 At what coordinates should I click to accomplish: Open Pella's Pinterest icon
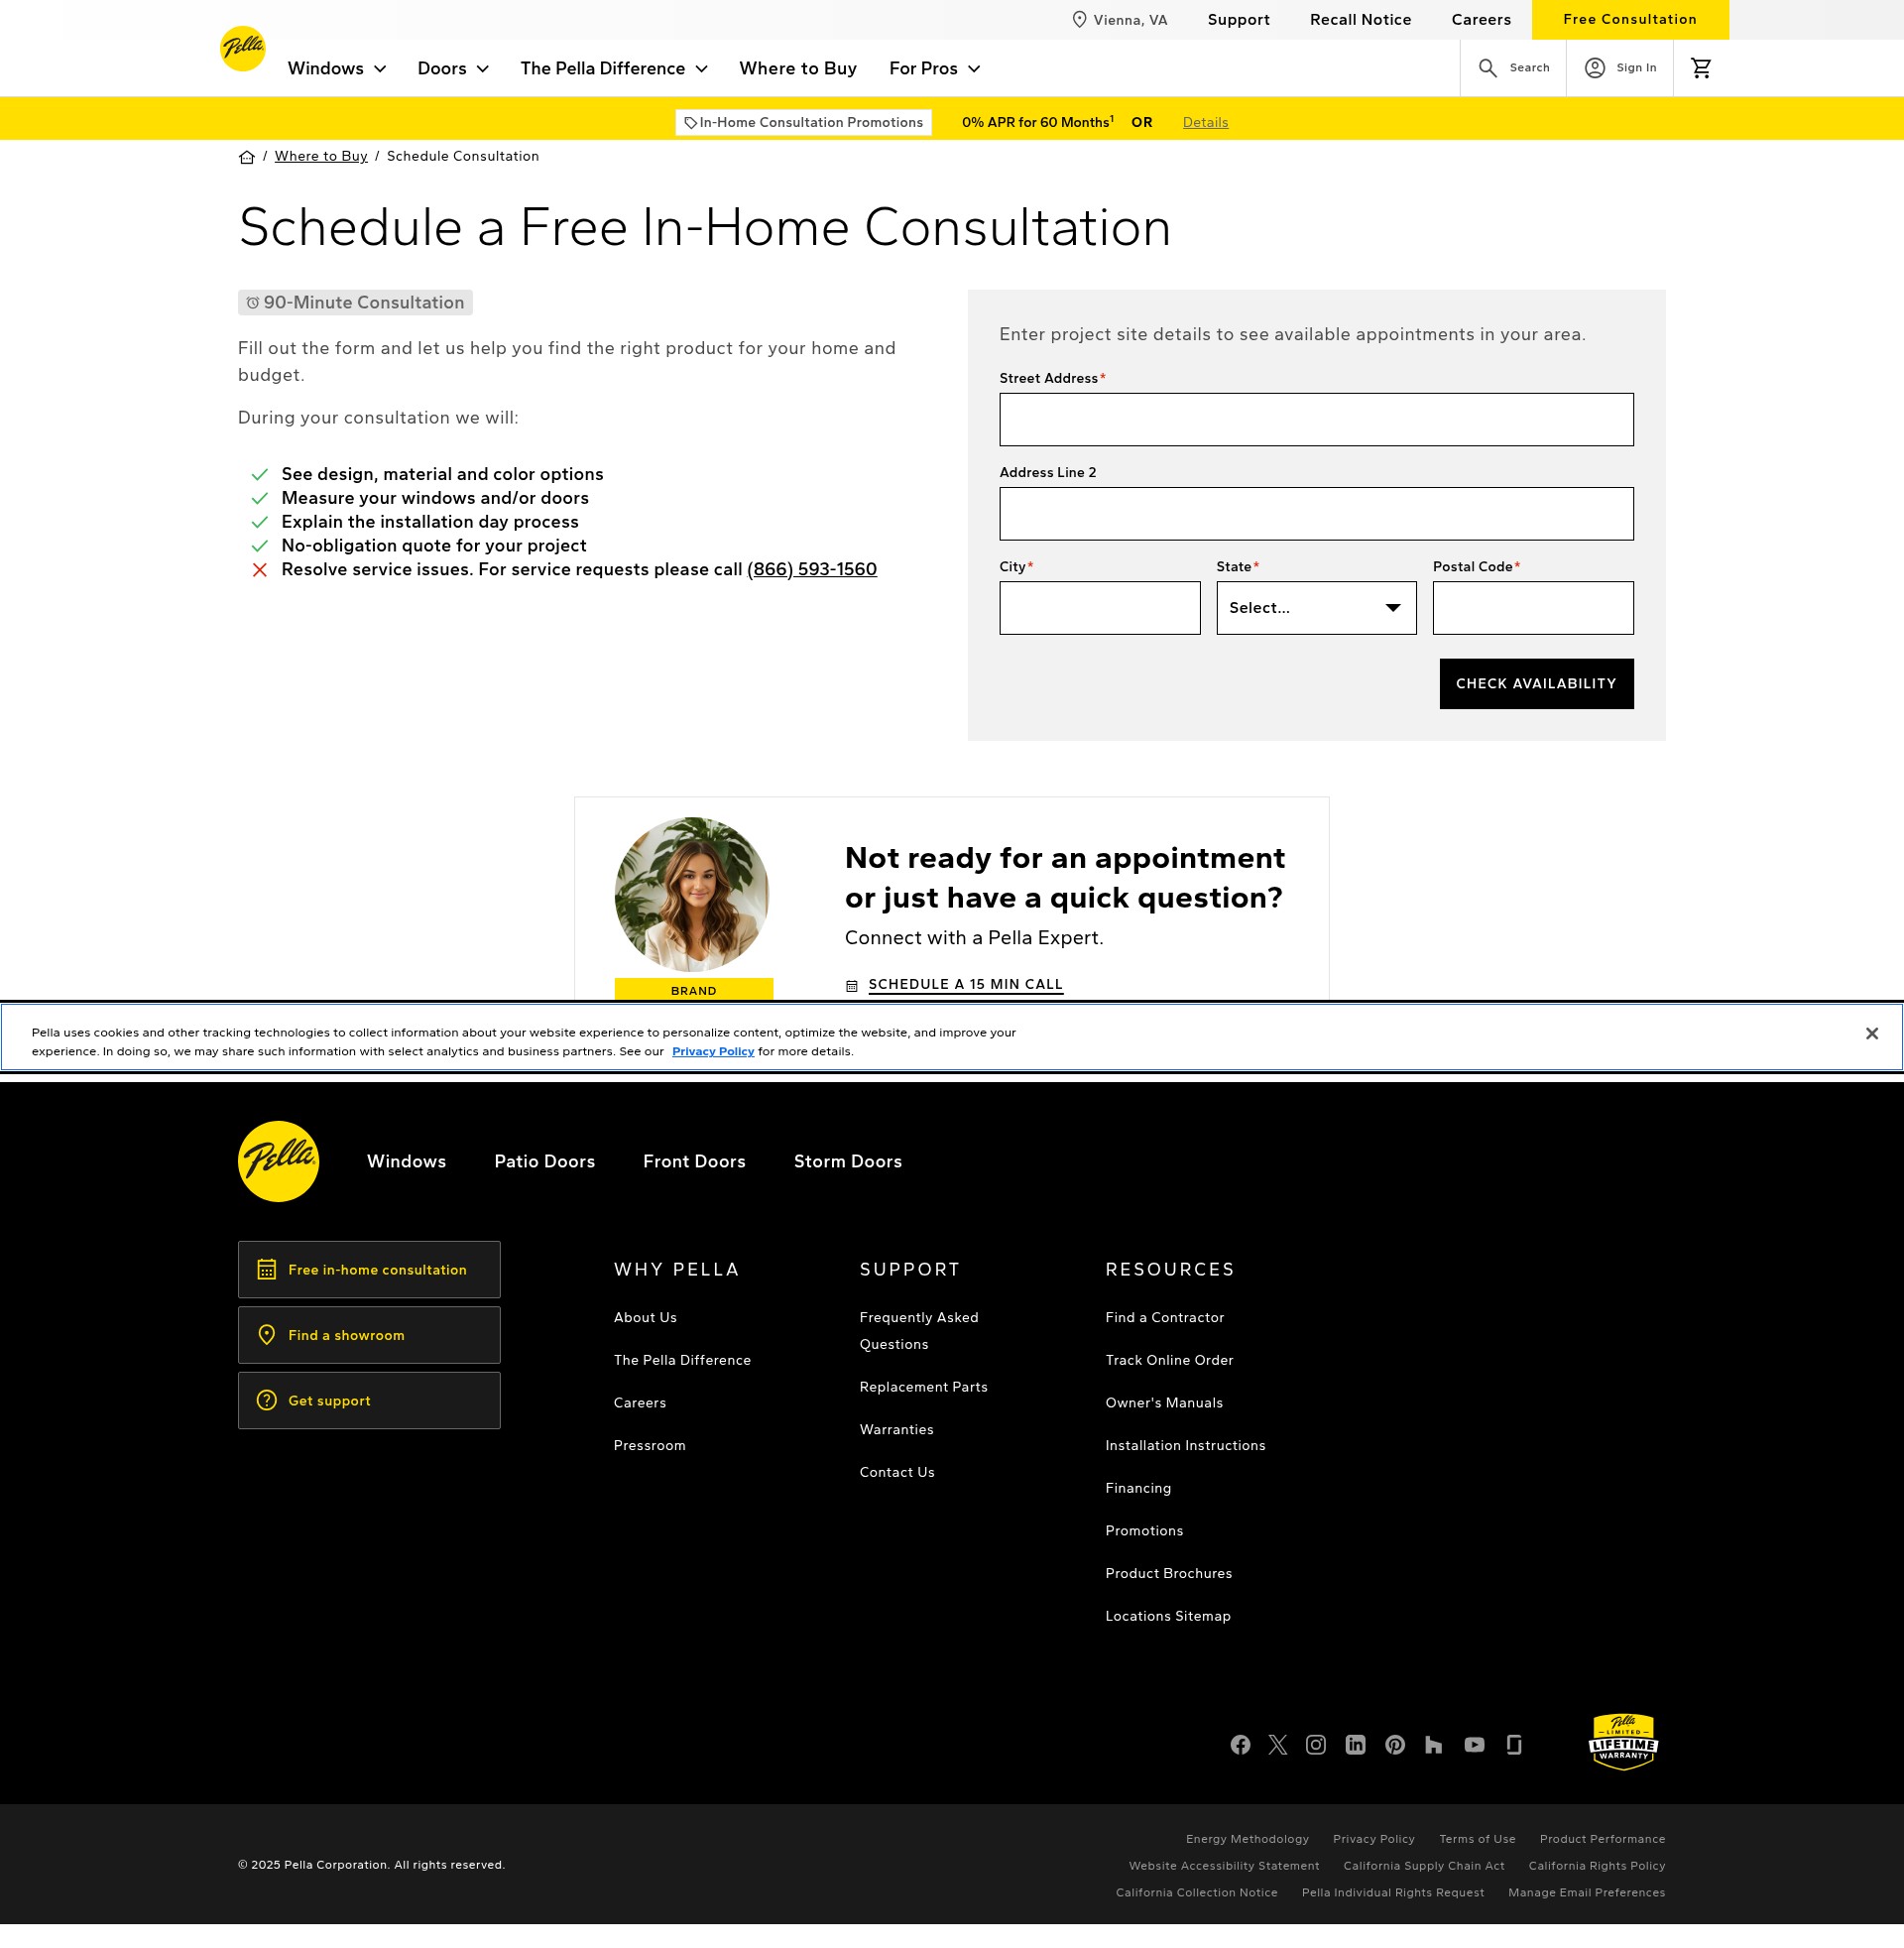coord(1395,1745)
